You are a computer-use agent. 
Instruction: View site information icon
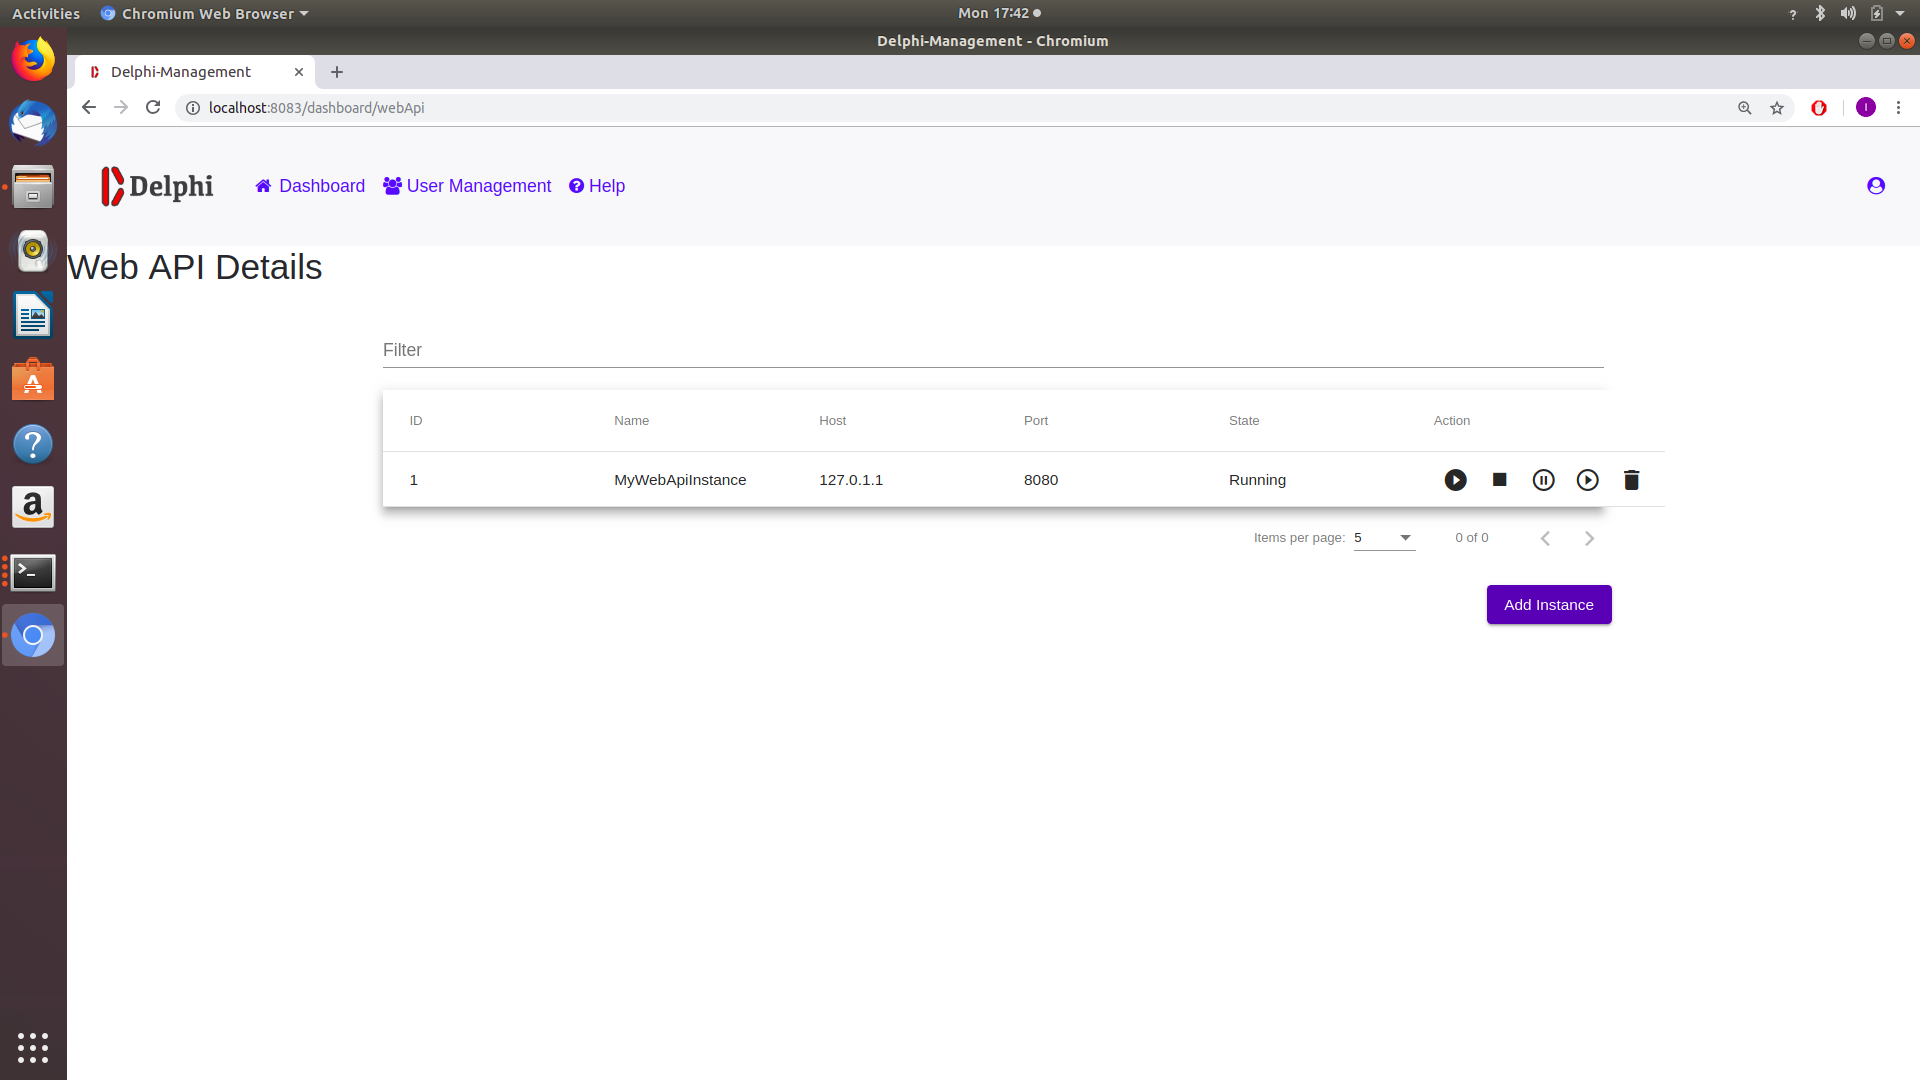click(193, 108)
